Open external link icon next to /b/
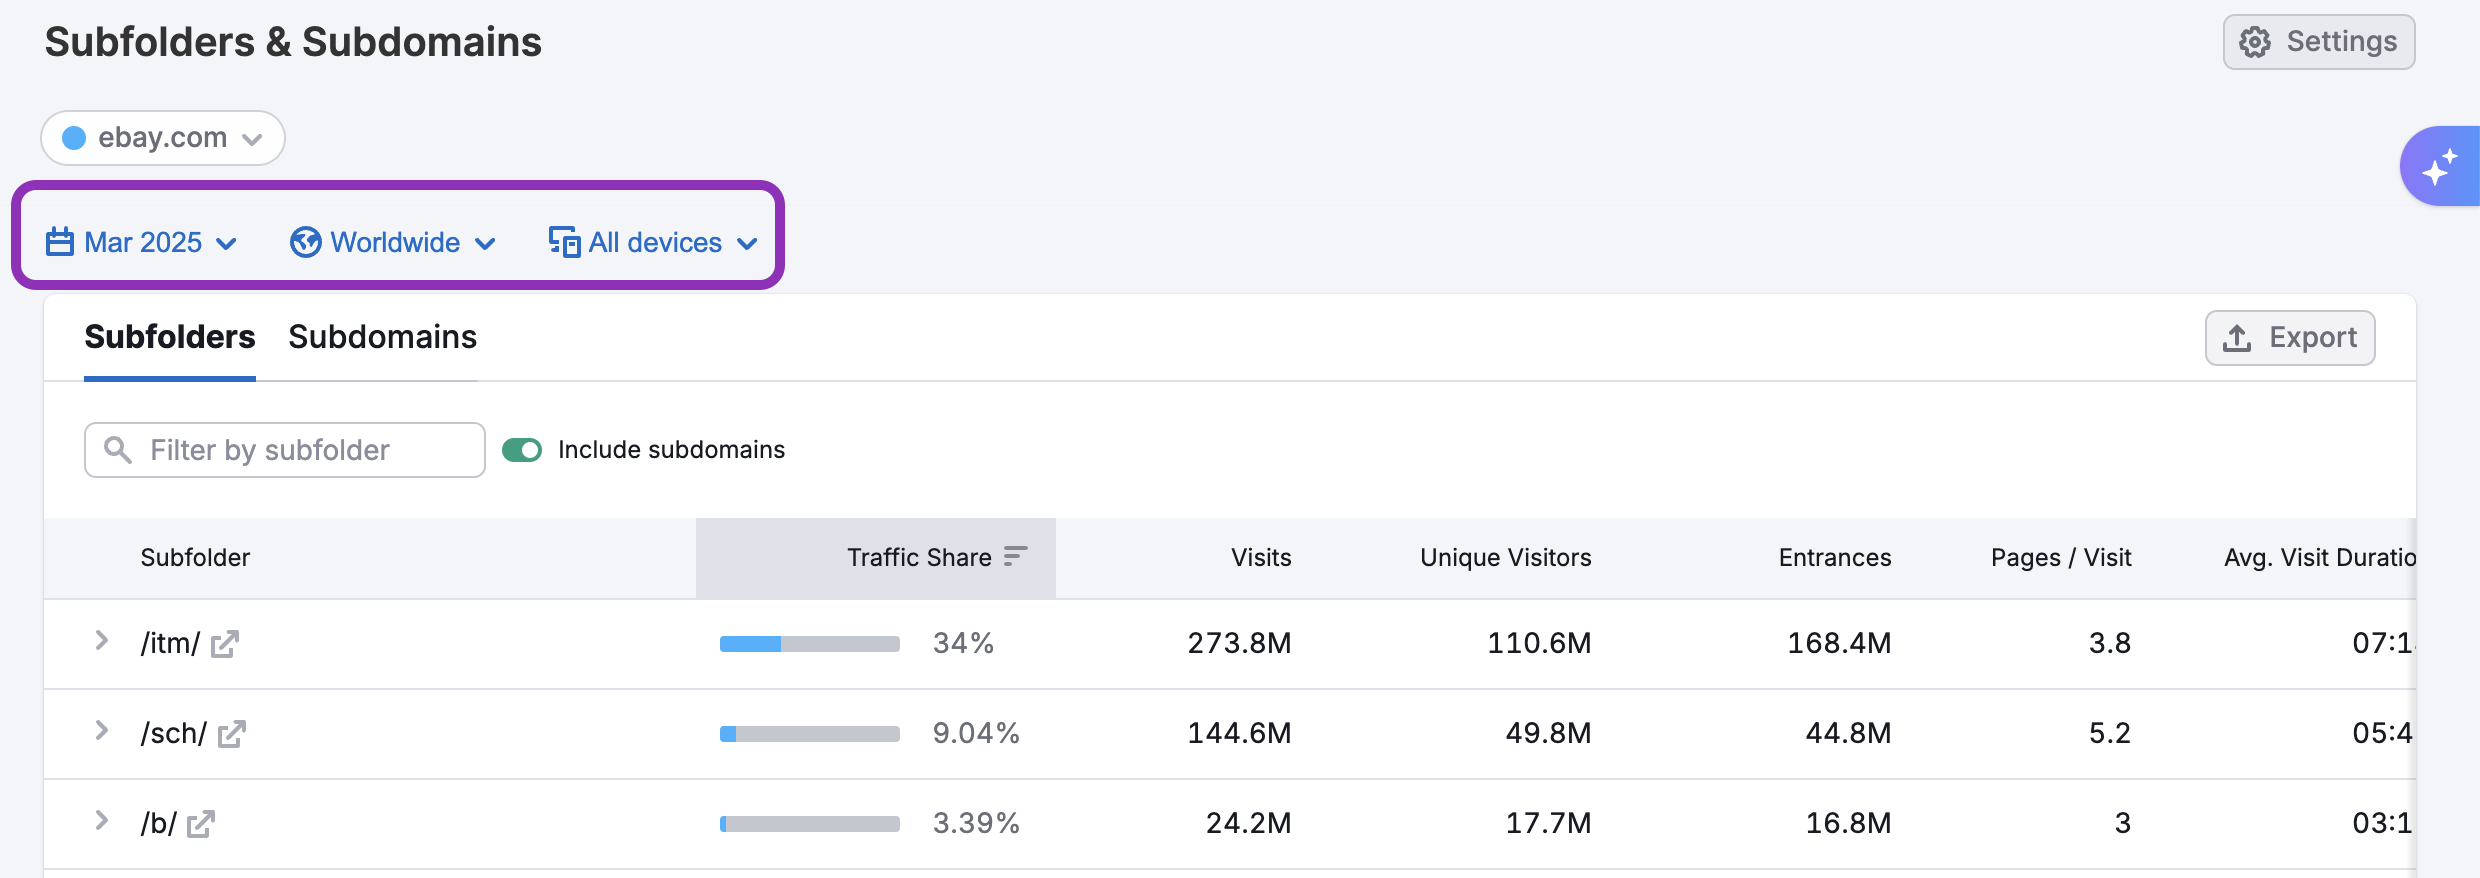 201,824
